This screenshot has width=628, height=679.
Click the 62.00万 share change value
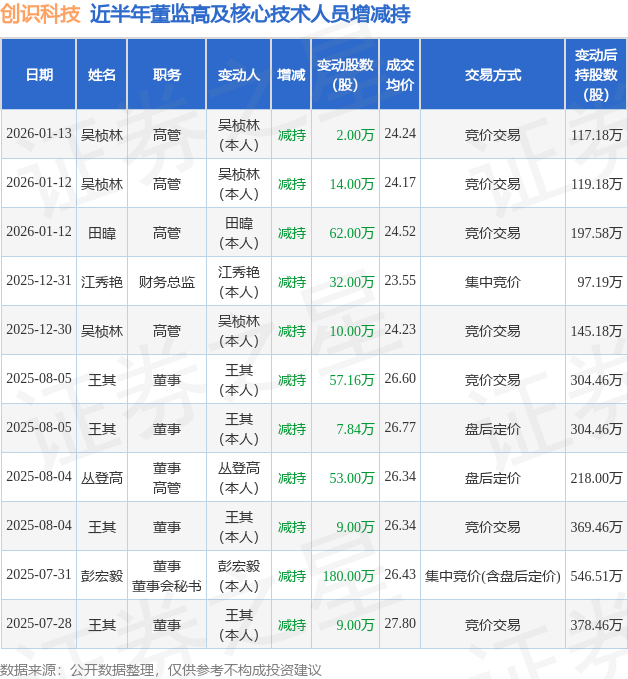coord(352,233)
